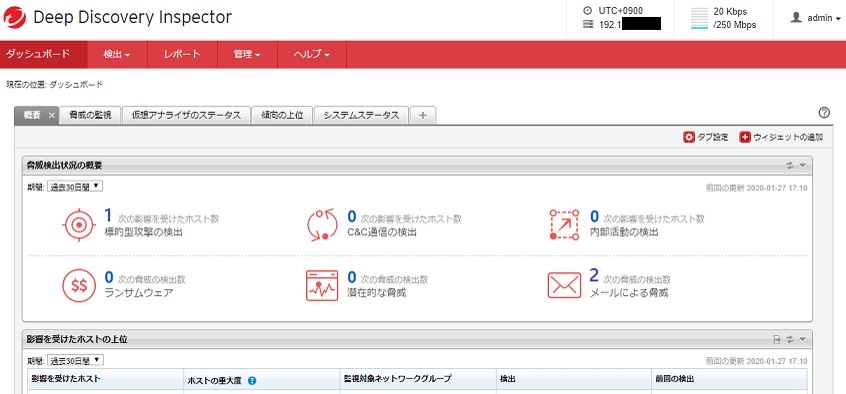This screenshot has height=394, width=846.
Task: Export the 影響を受けたホストの上位 widget data
Action: [777, 339]
